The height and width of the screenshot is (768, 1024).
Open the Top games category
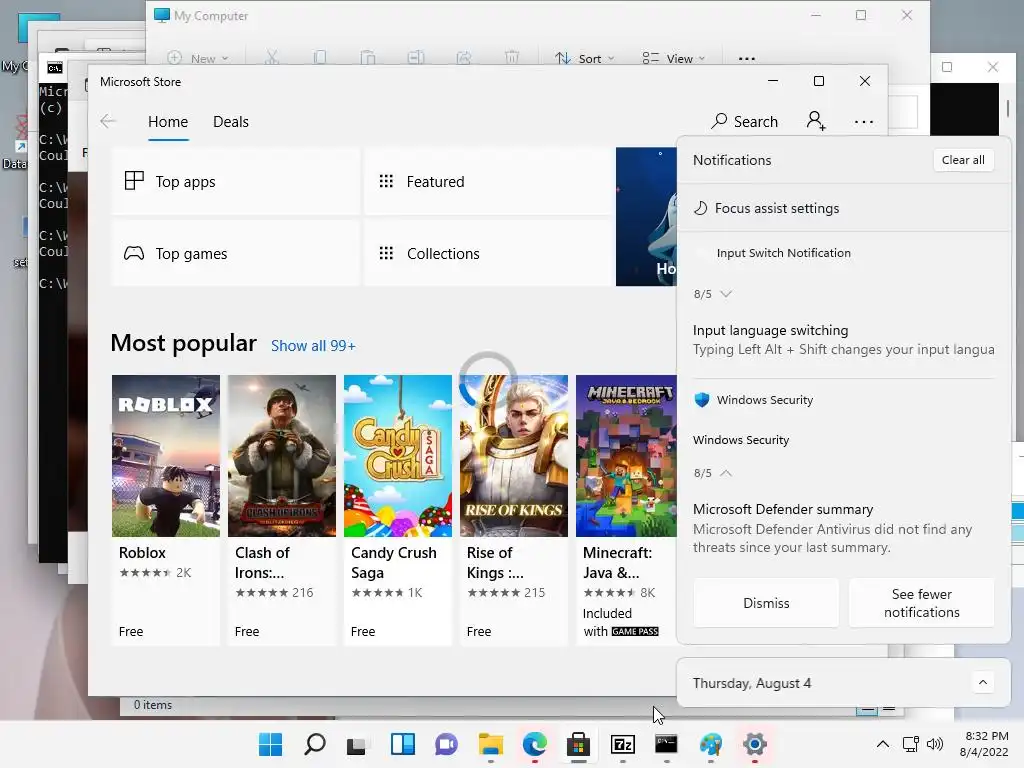click(x=236, y=253)
